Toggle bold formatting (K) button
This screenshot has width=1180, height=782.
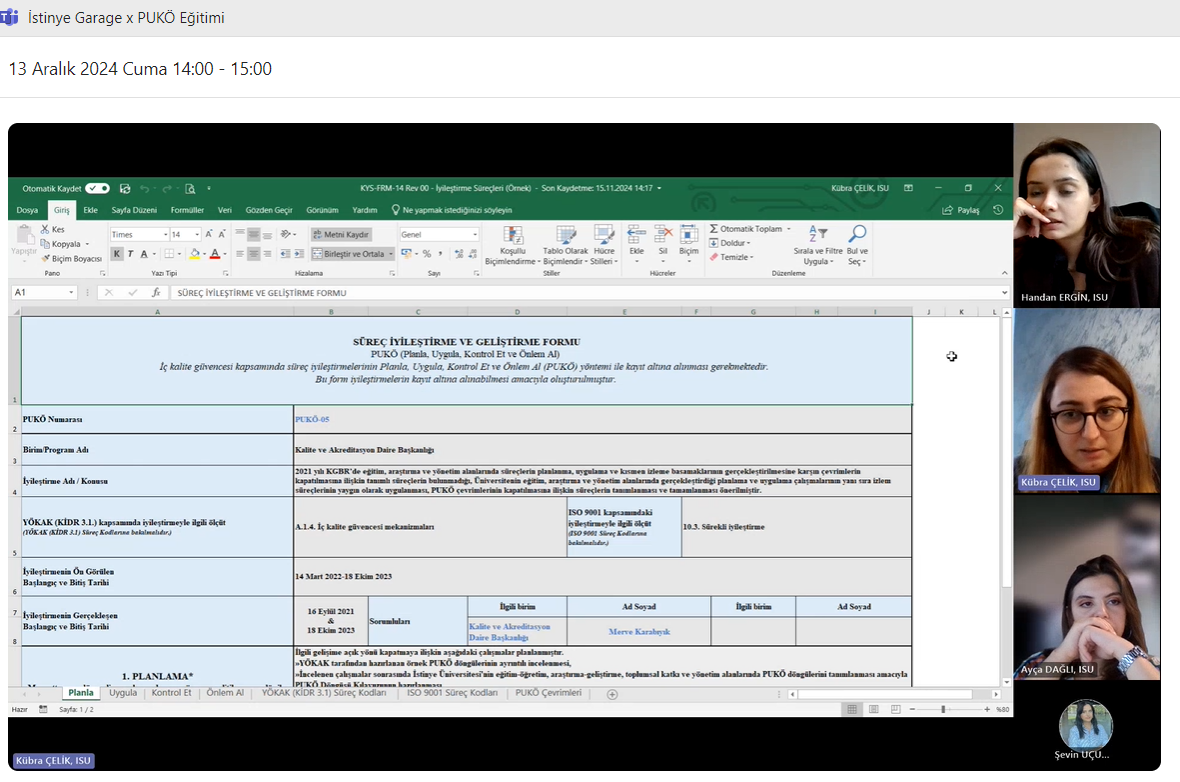117,254
